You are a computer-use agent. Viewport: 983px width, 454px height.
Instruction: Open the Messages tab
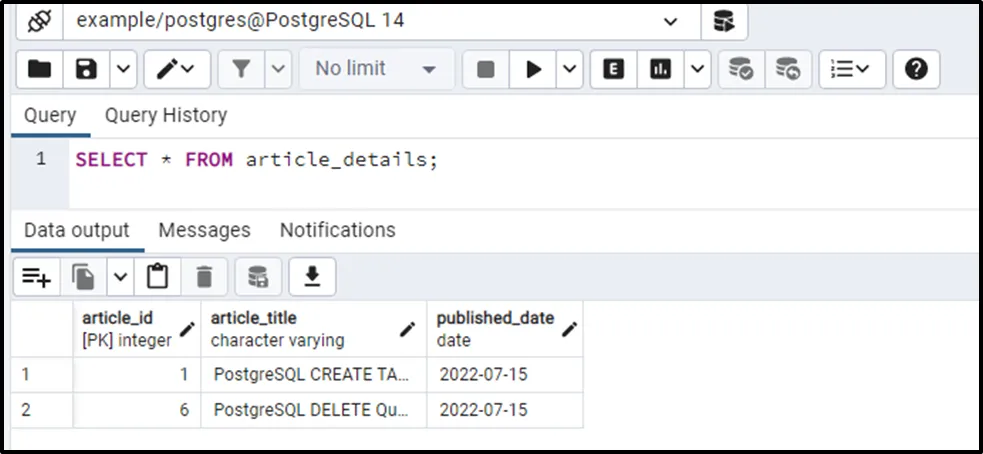[x=204, y=230]
